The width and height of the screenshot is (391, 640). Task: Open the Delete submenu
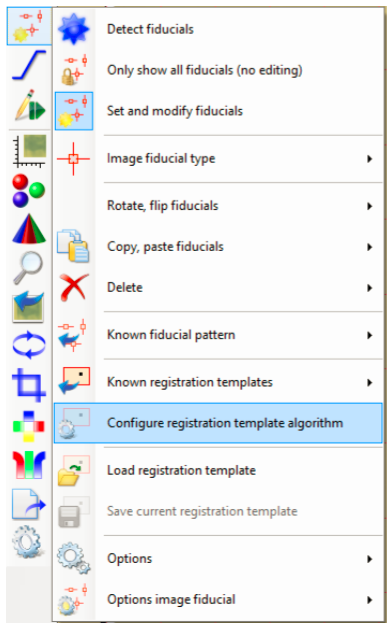coord(218,287)
